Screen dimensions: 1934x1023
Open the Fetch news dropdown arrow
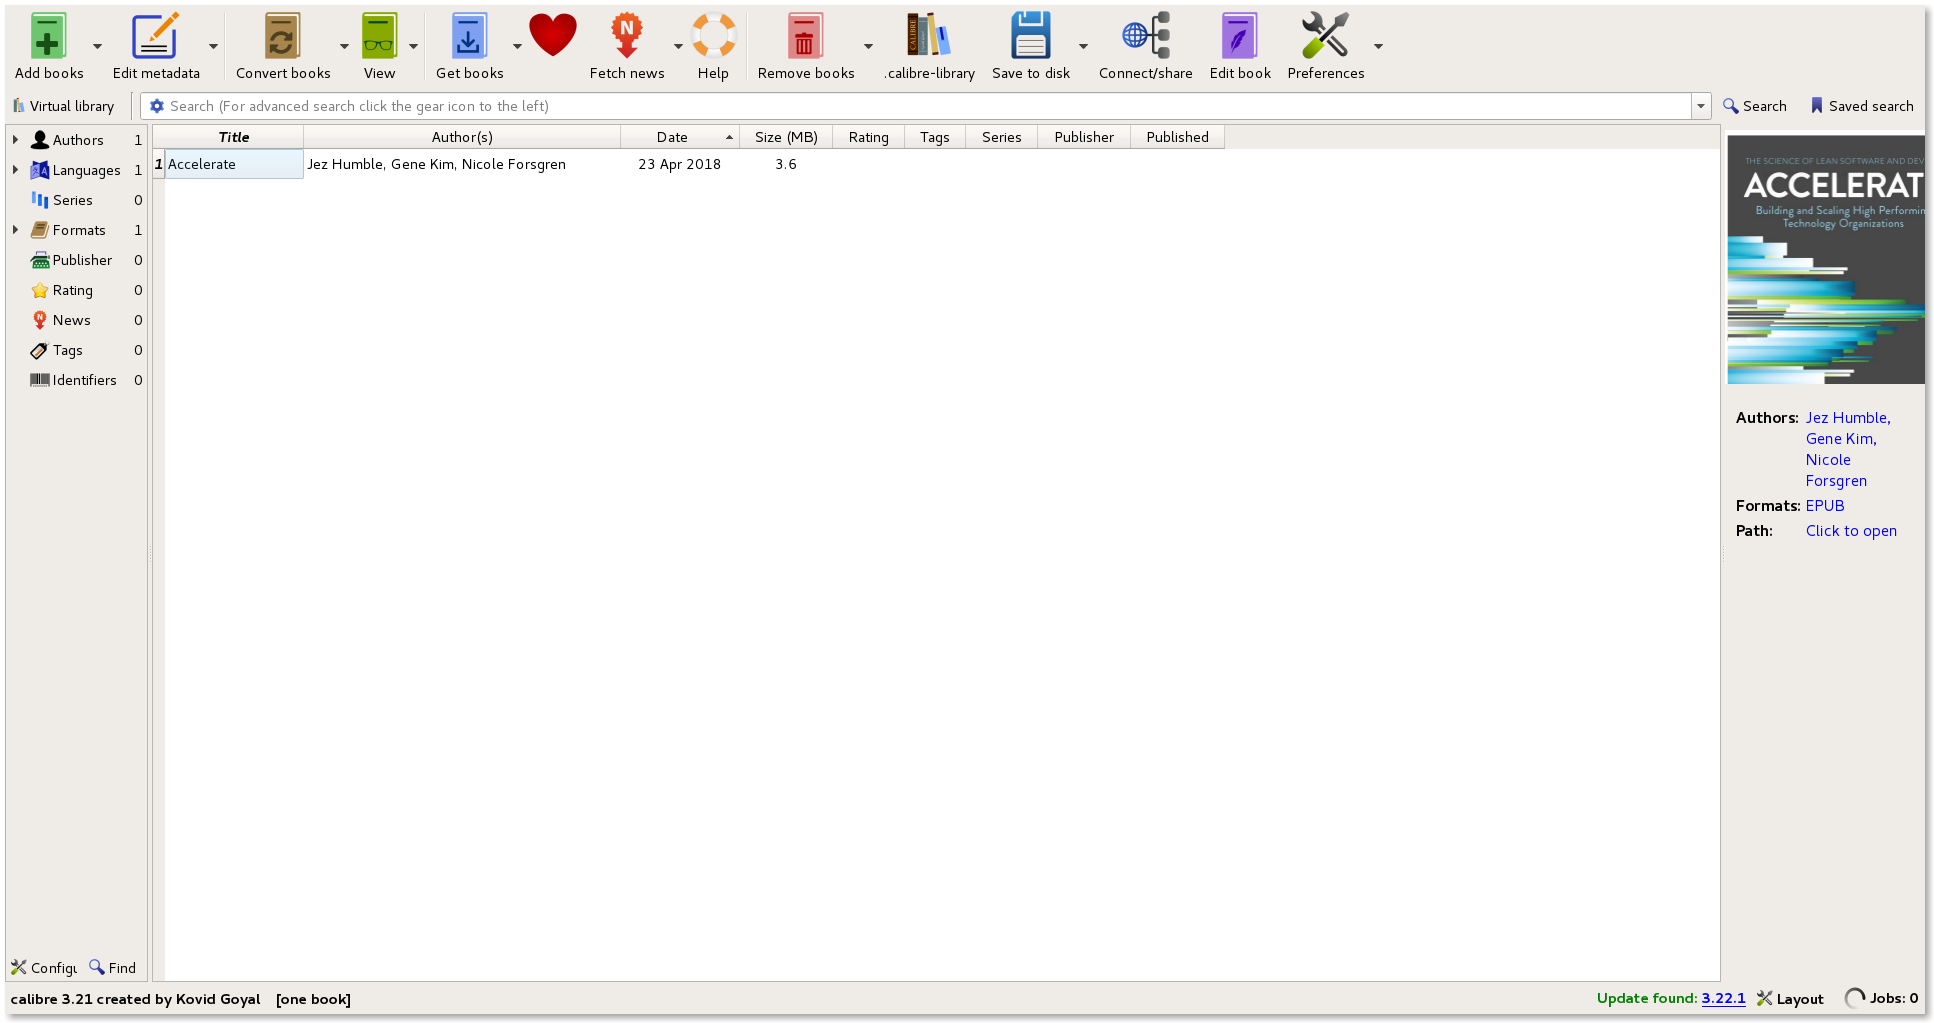click(678, 46)
